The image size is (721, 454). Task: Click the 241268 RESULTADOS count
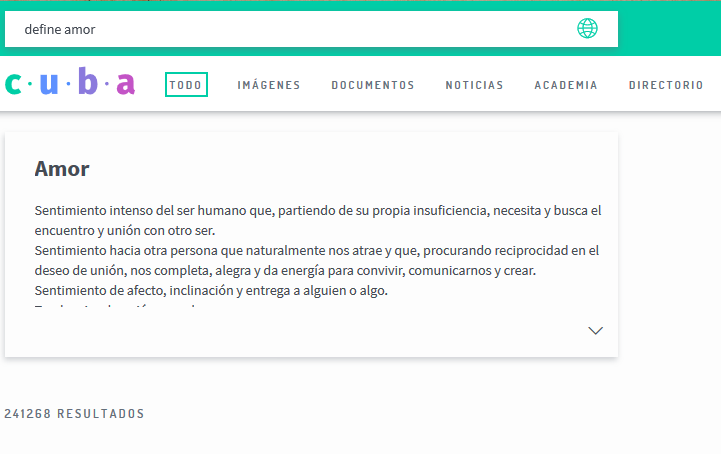tap(74, 414)
